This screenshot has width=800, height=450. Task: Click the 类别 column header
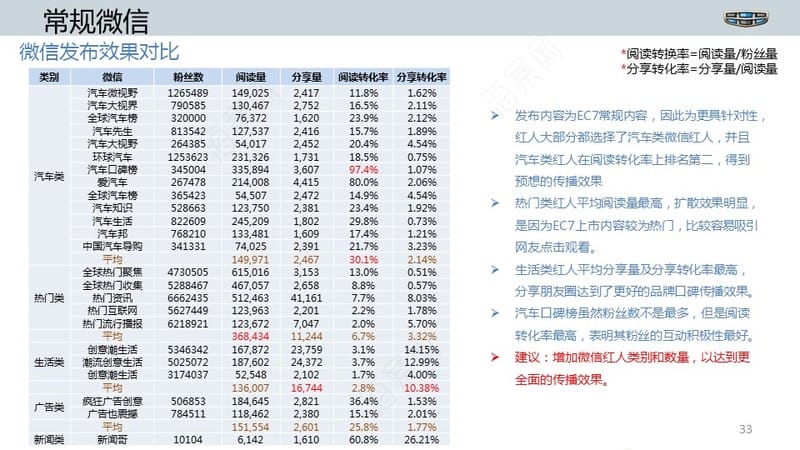point(49,77)
